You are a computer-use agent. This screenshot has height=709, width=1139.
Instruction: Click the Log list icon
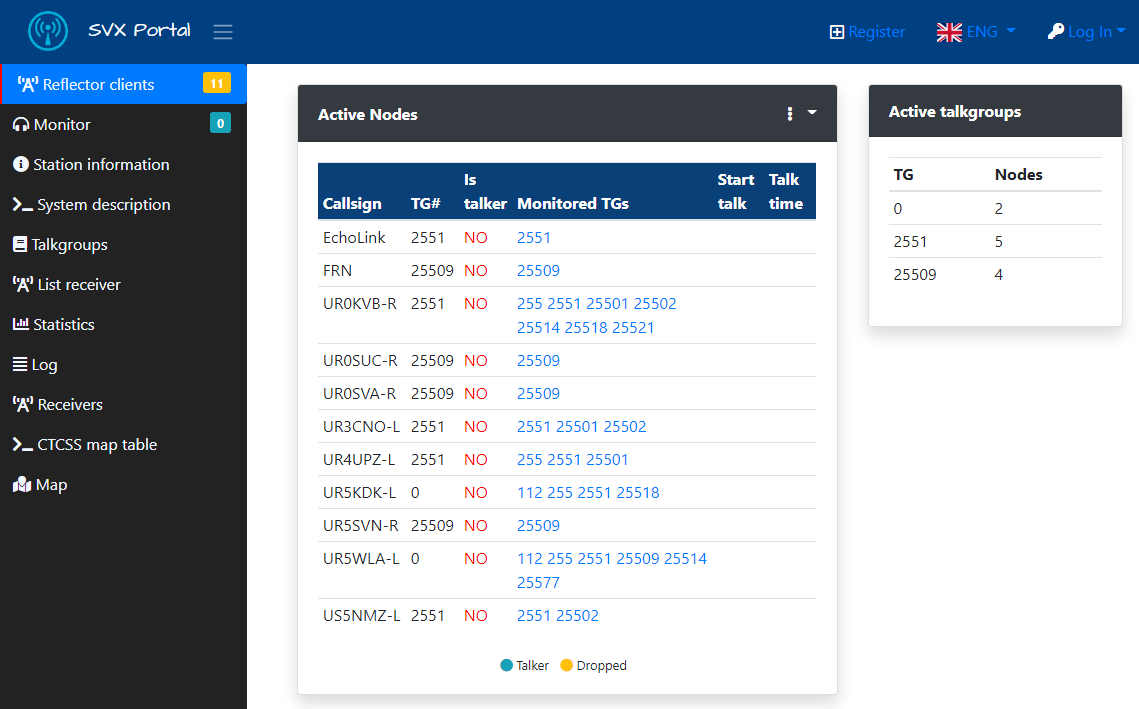click(x=21, y=365)
